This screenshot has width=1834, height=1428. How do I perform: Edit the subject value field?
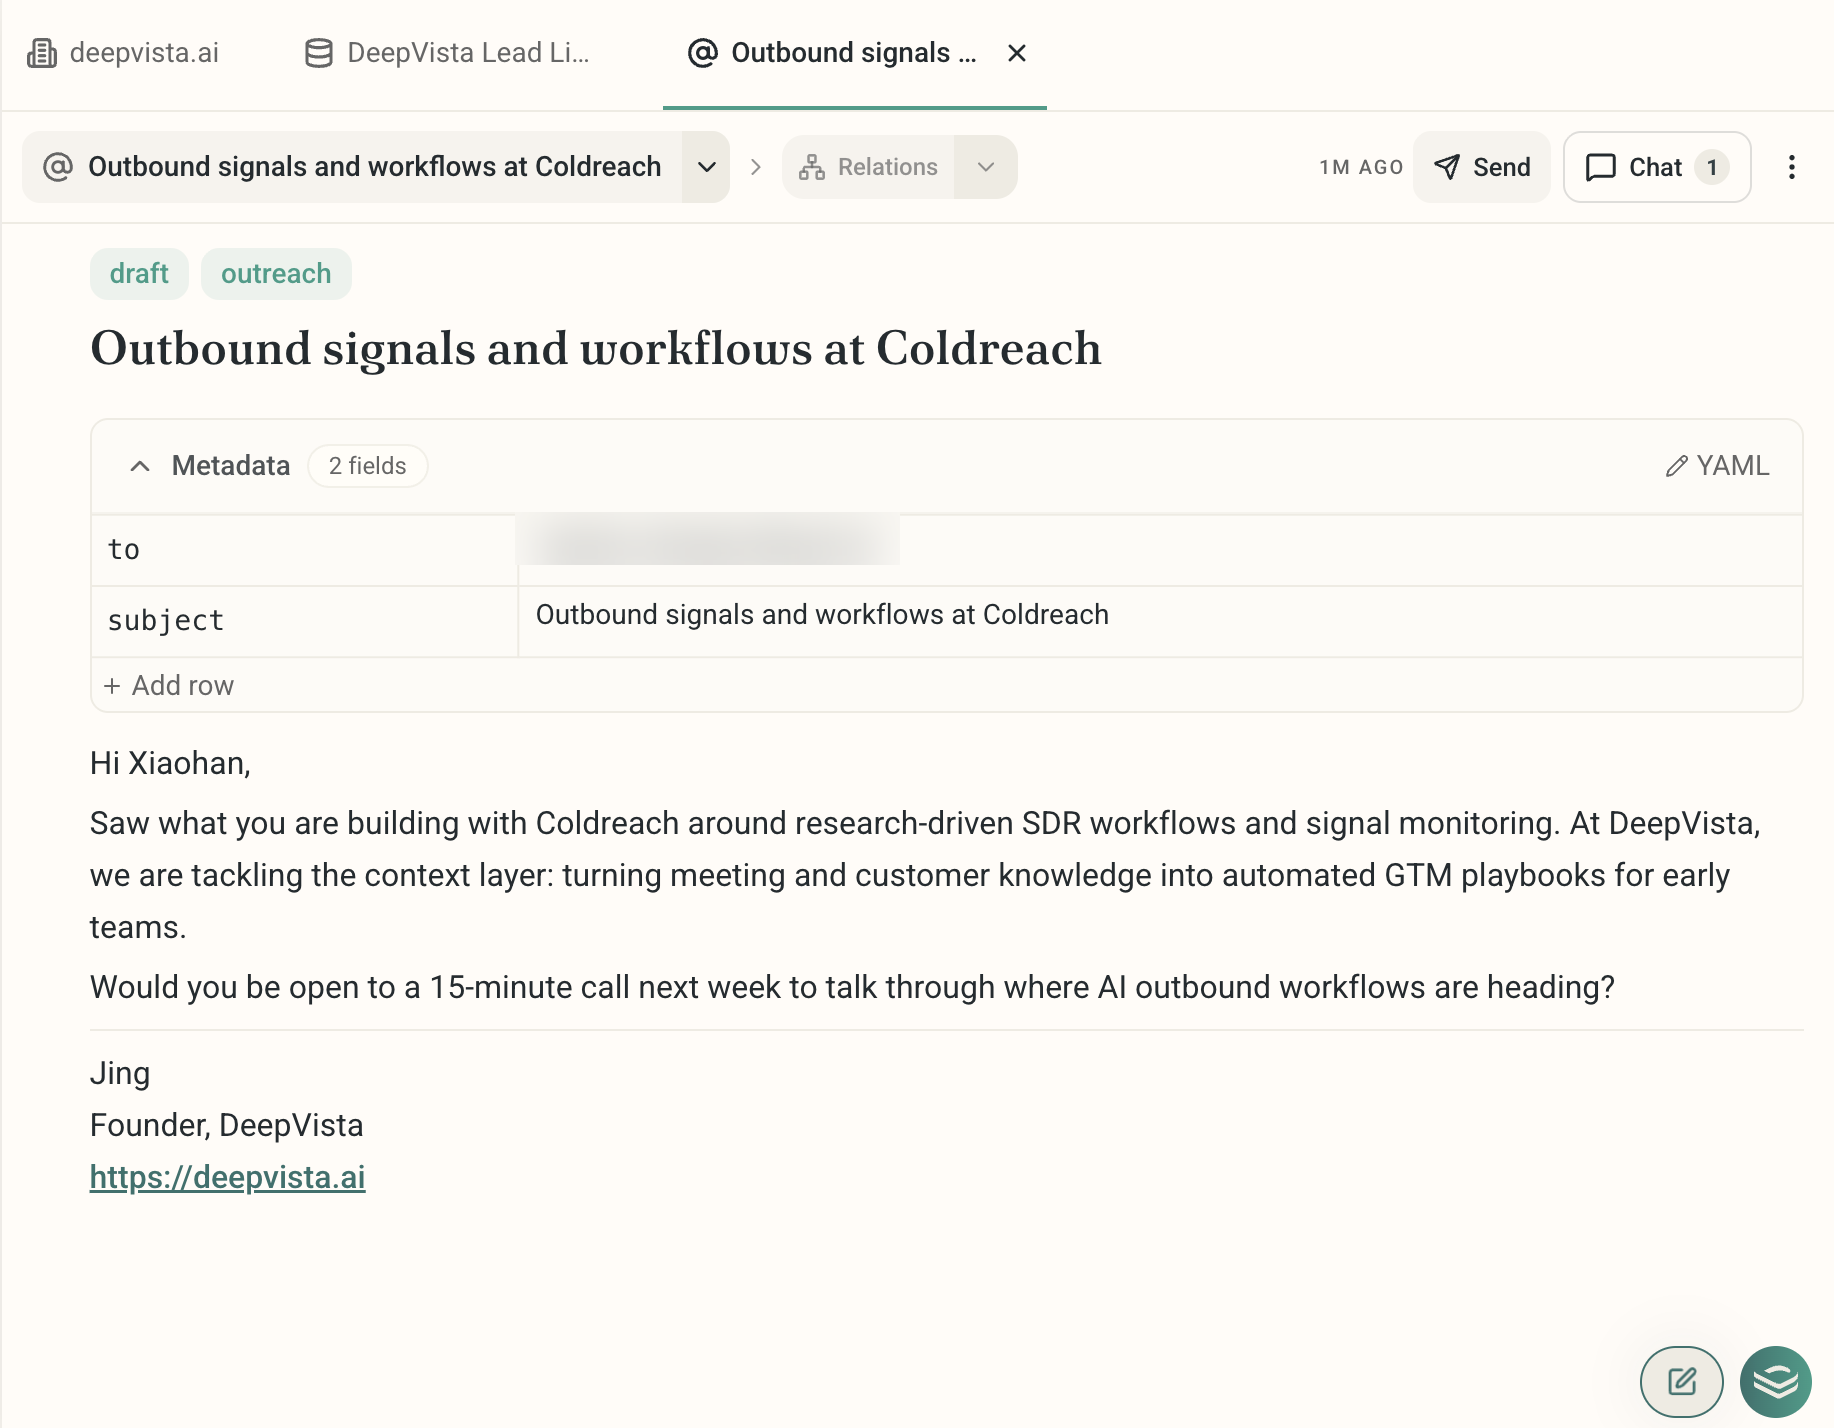point(1160,621)
